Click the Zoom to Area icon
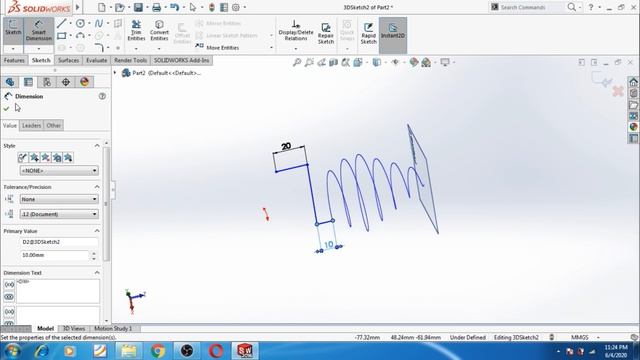This screenshot has height=360, width=640. click(x=309, y=62)
